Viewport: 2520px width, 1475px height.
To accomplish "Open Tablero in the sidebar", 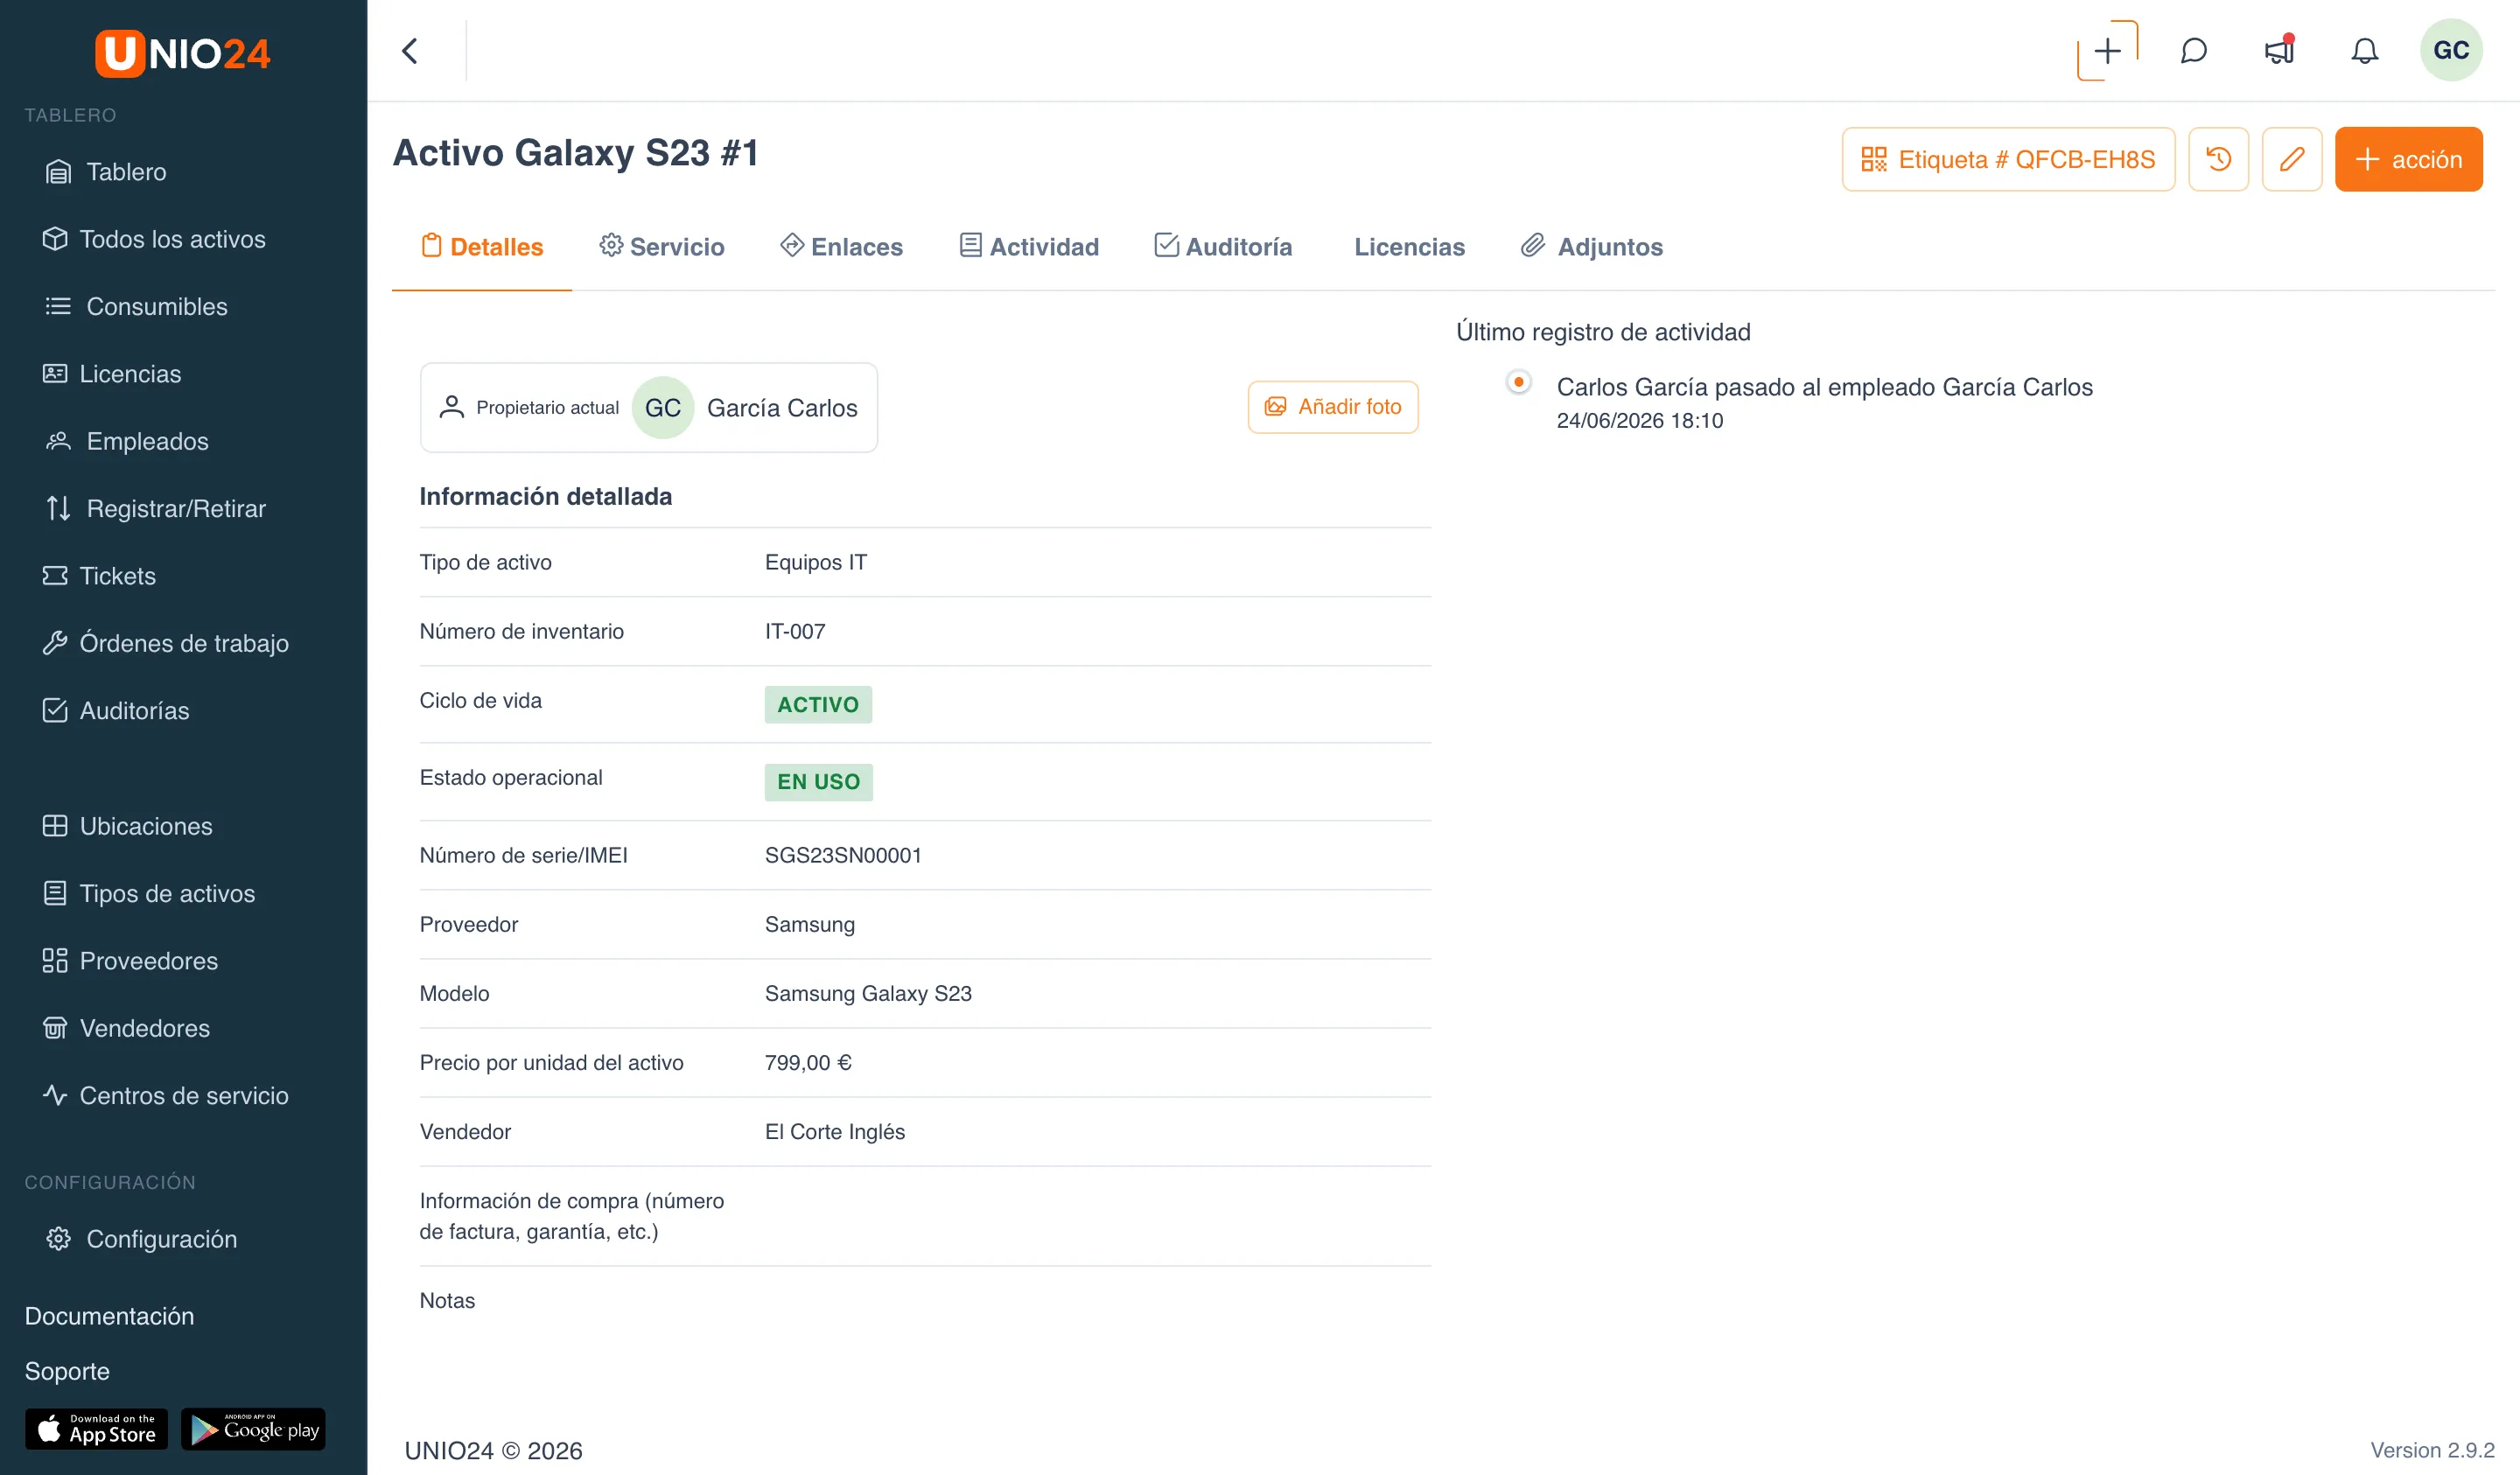I will pyautogui.click(x=126, y=172).
